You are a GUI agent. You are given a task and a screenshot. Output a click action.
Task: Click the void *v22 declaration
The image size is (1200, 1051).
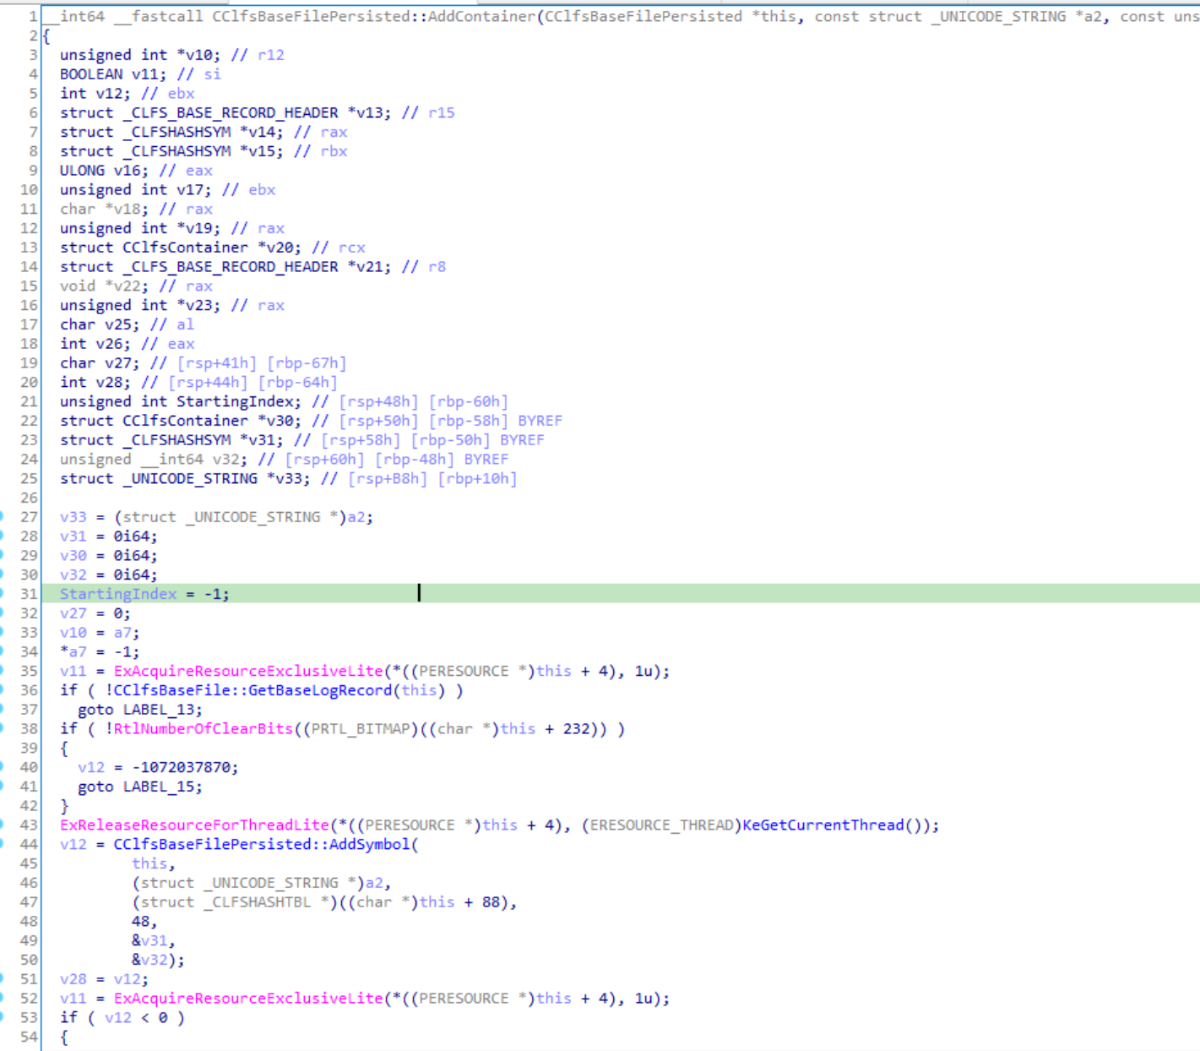coord(104,286)
